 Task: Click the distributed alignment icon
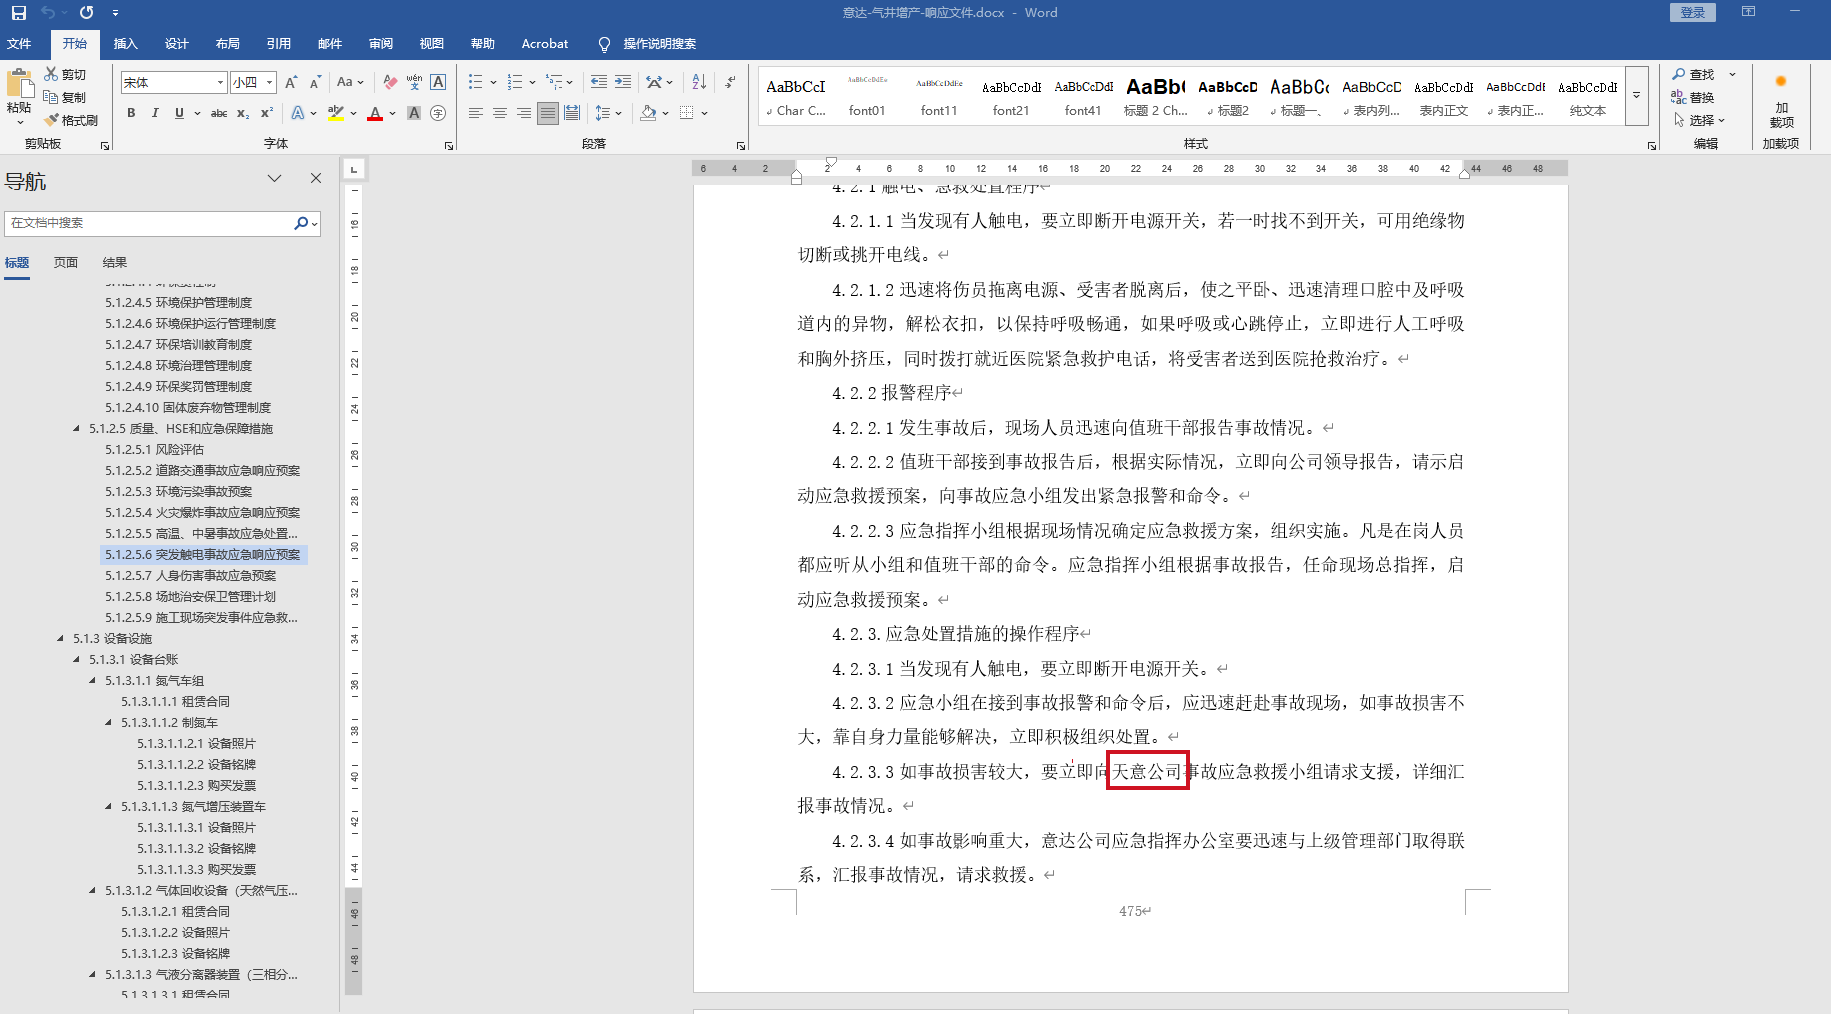pos(571,113)
